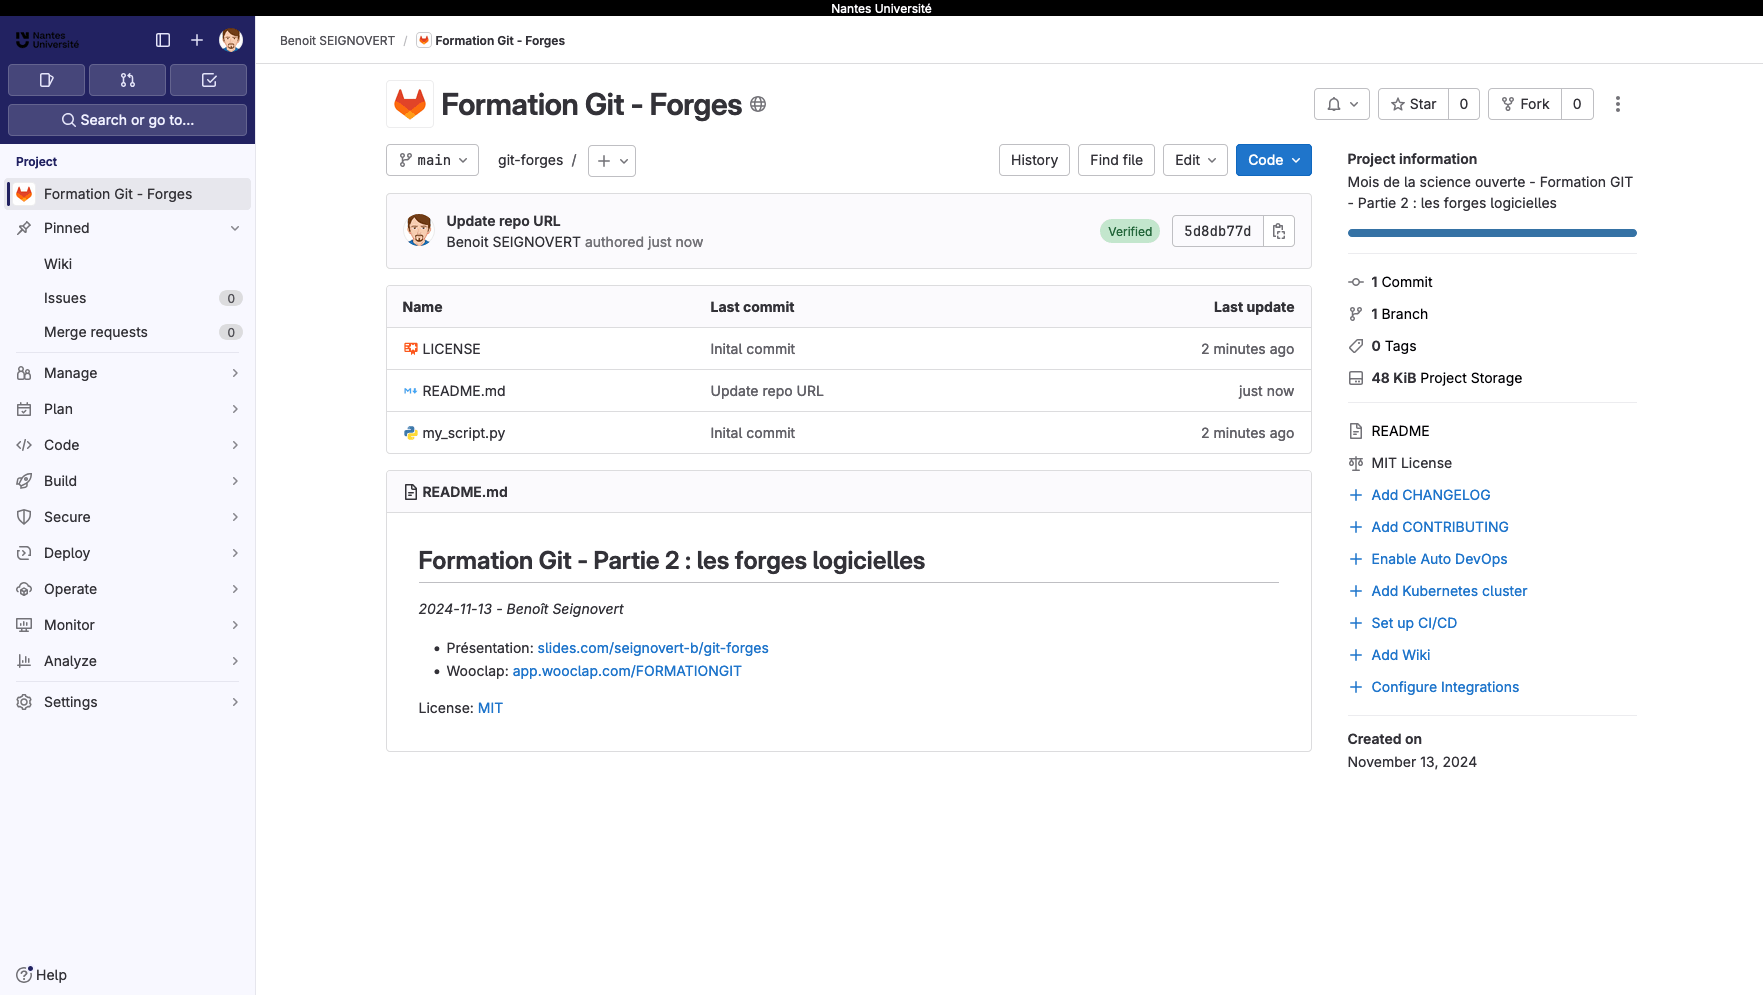Image resolution: width=1763 pixels, height=995 pixels.
Task: Click the Build rocket icon
Action: (24, 481)
